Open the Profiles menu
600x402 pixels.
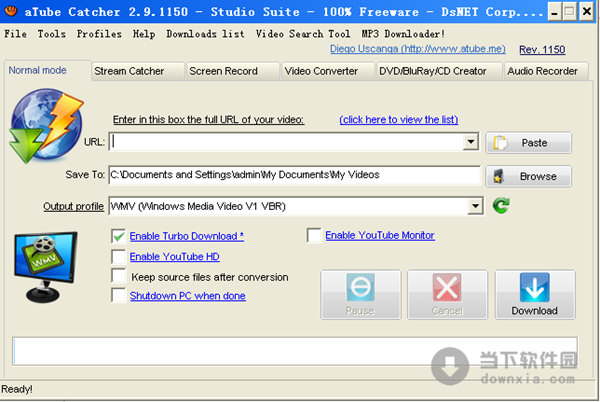(99, 34)
